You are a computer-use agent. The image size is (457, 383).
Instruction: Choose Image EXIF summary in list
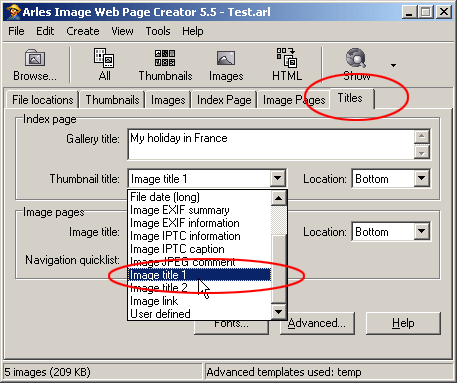(x=180, y=210)
